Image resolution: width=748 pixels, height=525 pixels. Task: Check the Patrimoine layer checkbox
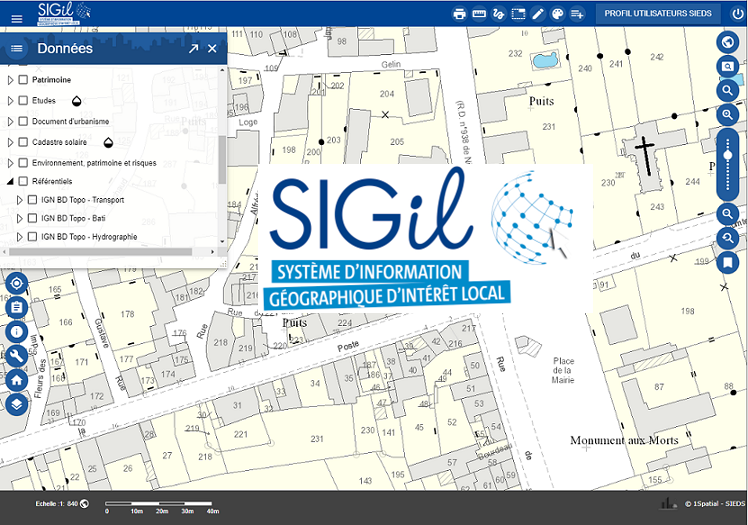[23, 80]
